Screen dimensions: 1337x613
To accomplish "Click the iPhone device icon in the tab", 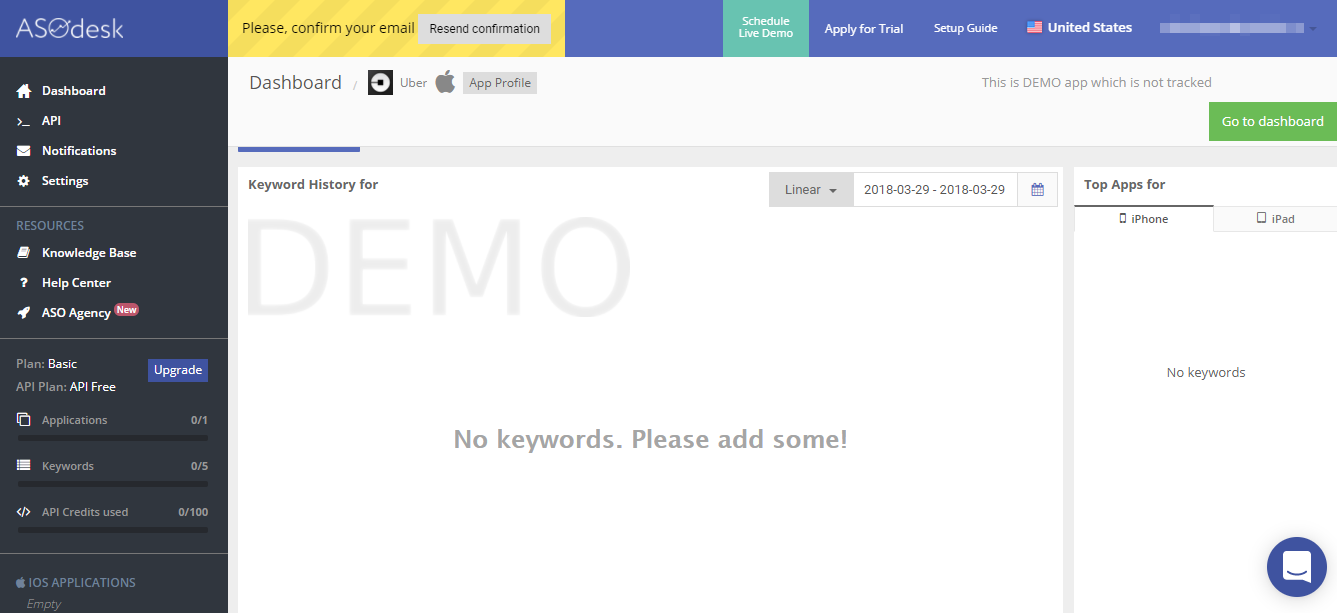I will click(1123, 218).
